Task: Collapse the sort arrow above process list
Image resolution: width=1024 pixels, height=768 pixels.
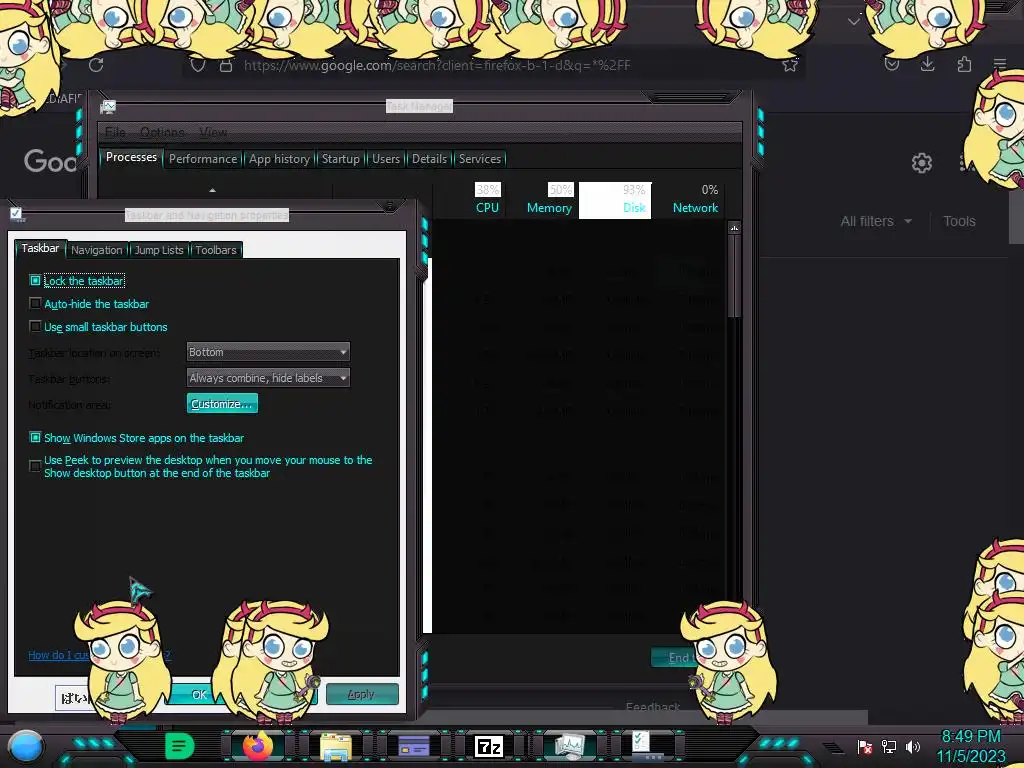Action: (x=212, y=190)
